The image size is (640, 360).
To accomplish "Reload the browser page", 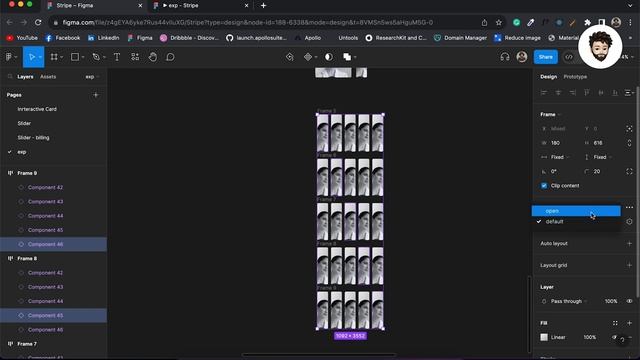I will (x=38, y=22).
